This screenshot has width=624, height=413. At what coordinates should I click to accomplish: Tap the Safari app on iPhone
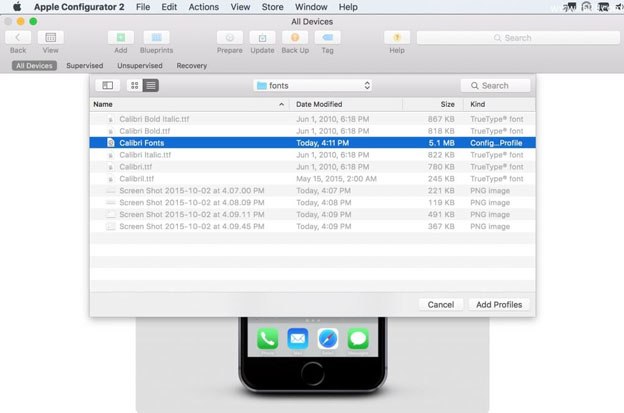(328, 339)
